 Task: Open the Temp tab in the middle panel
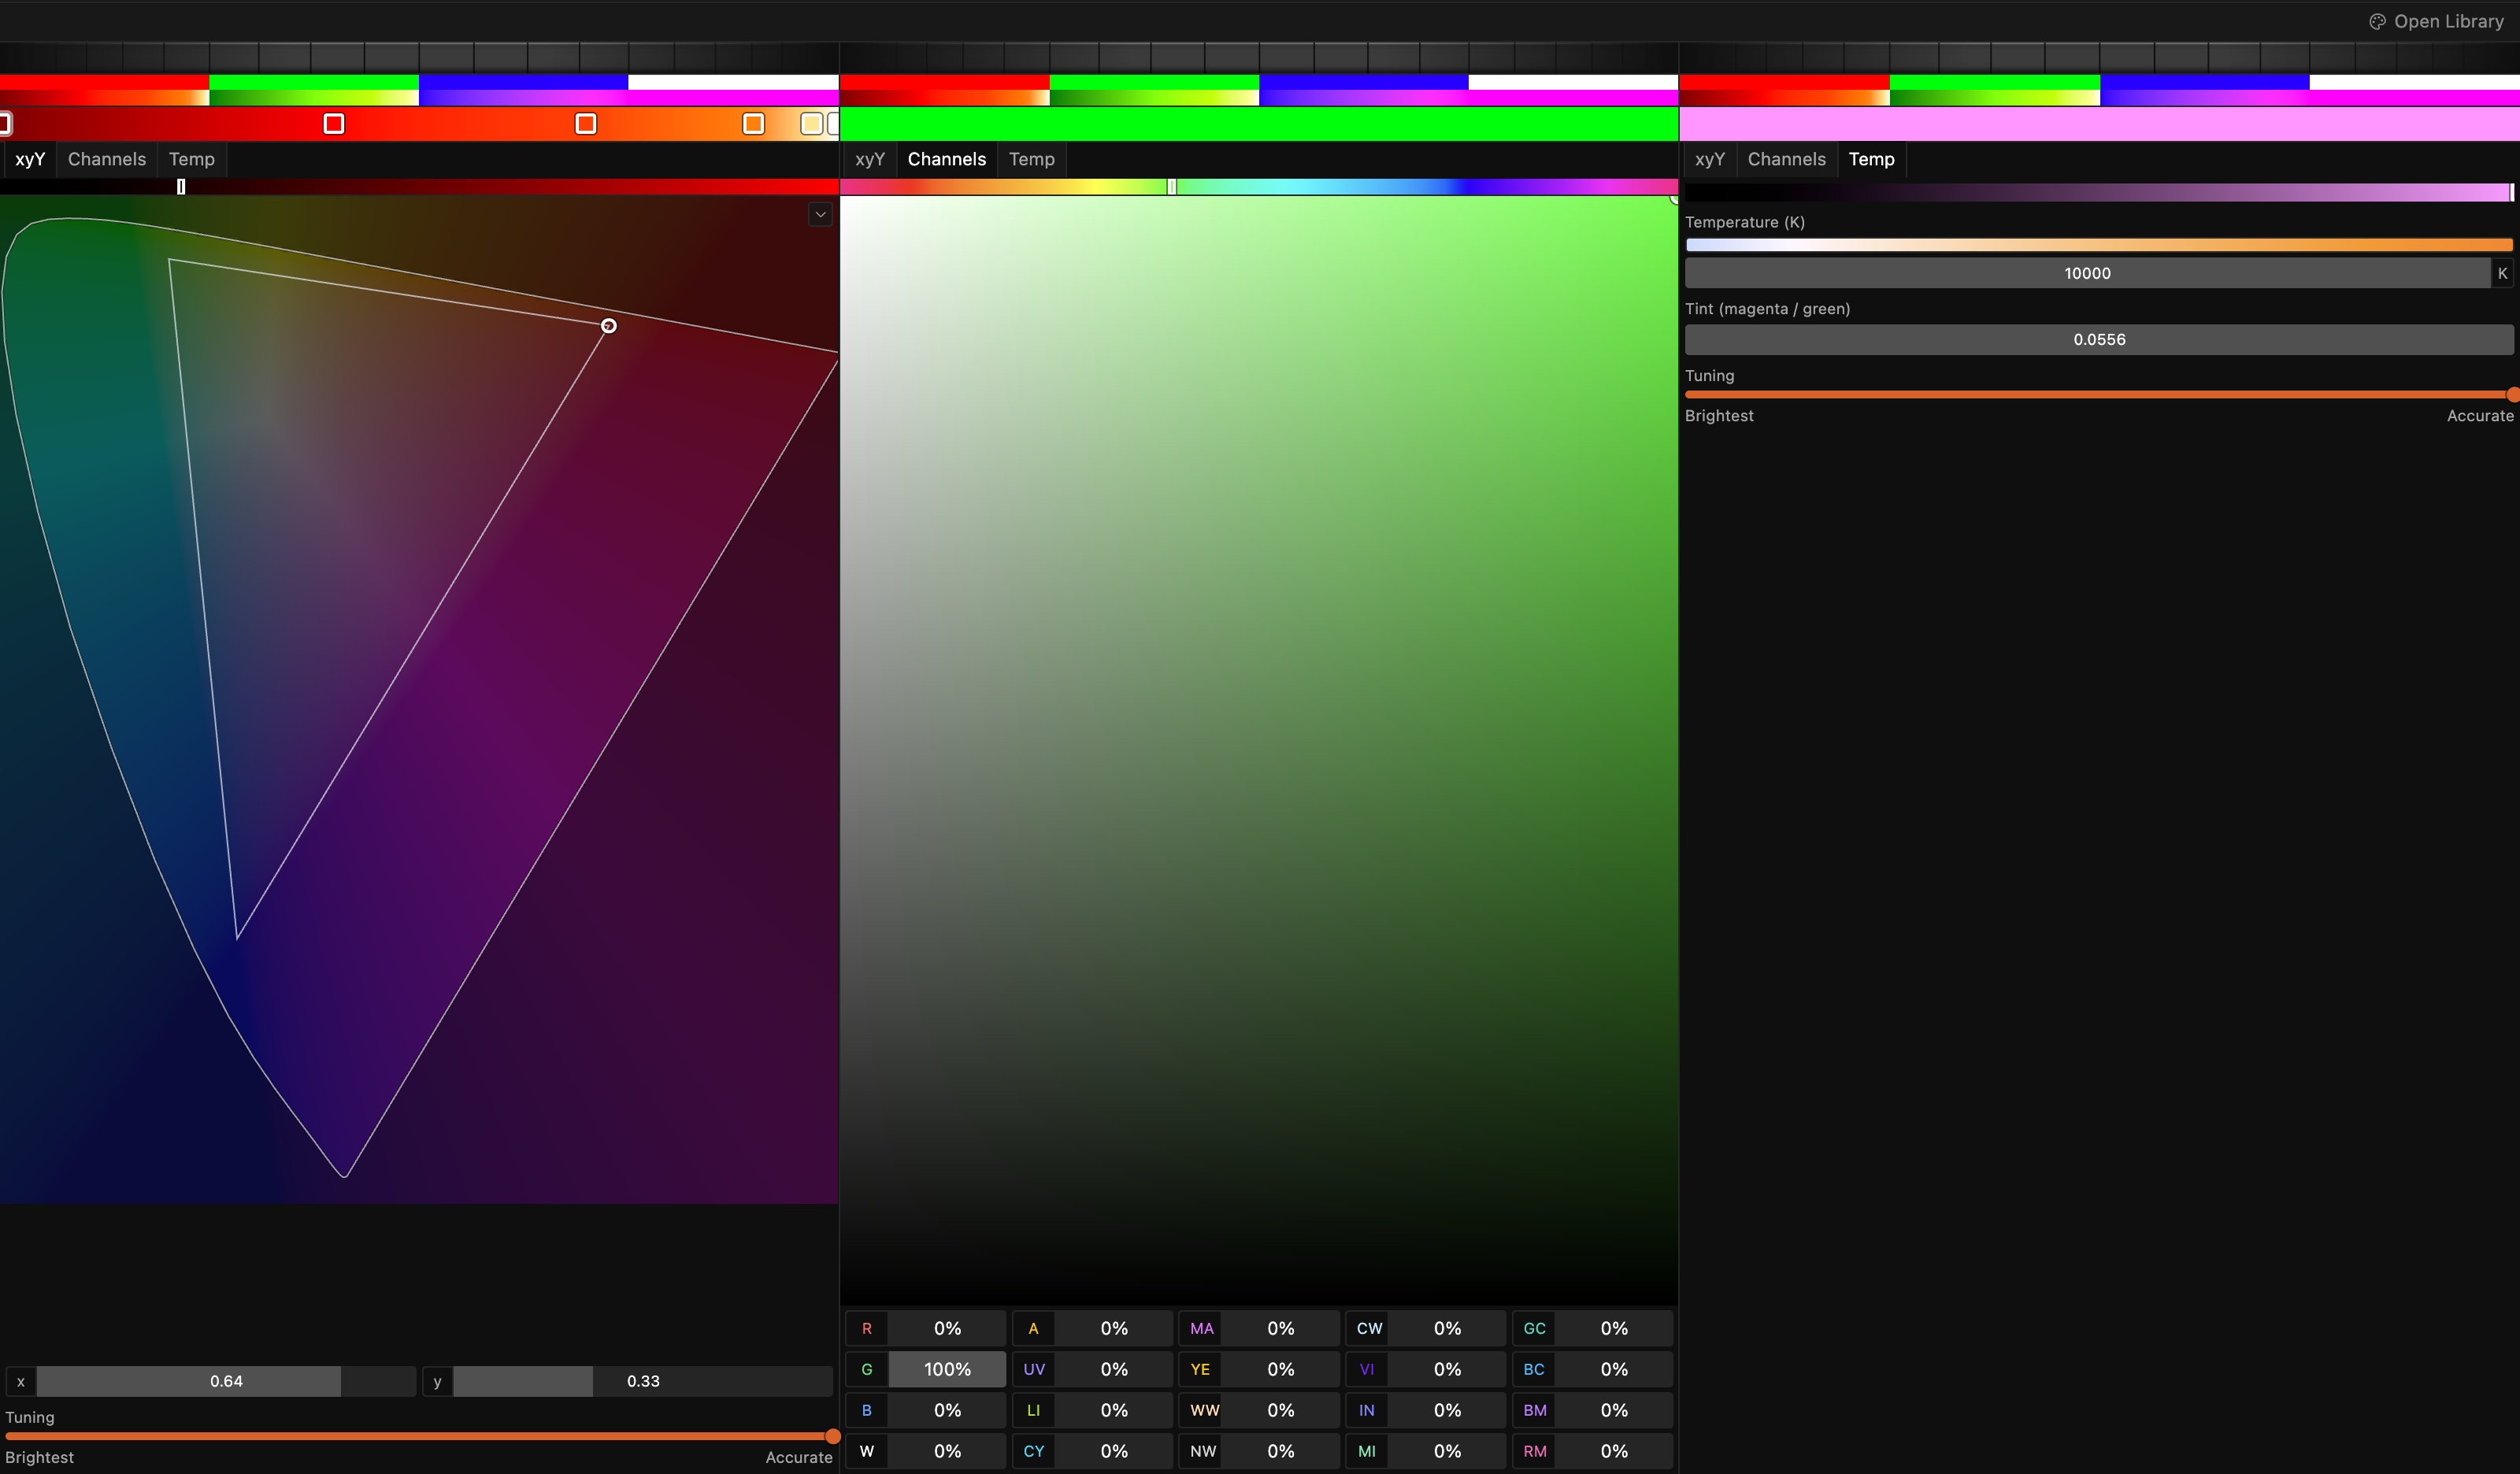1031,159
